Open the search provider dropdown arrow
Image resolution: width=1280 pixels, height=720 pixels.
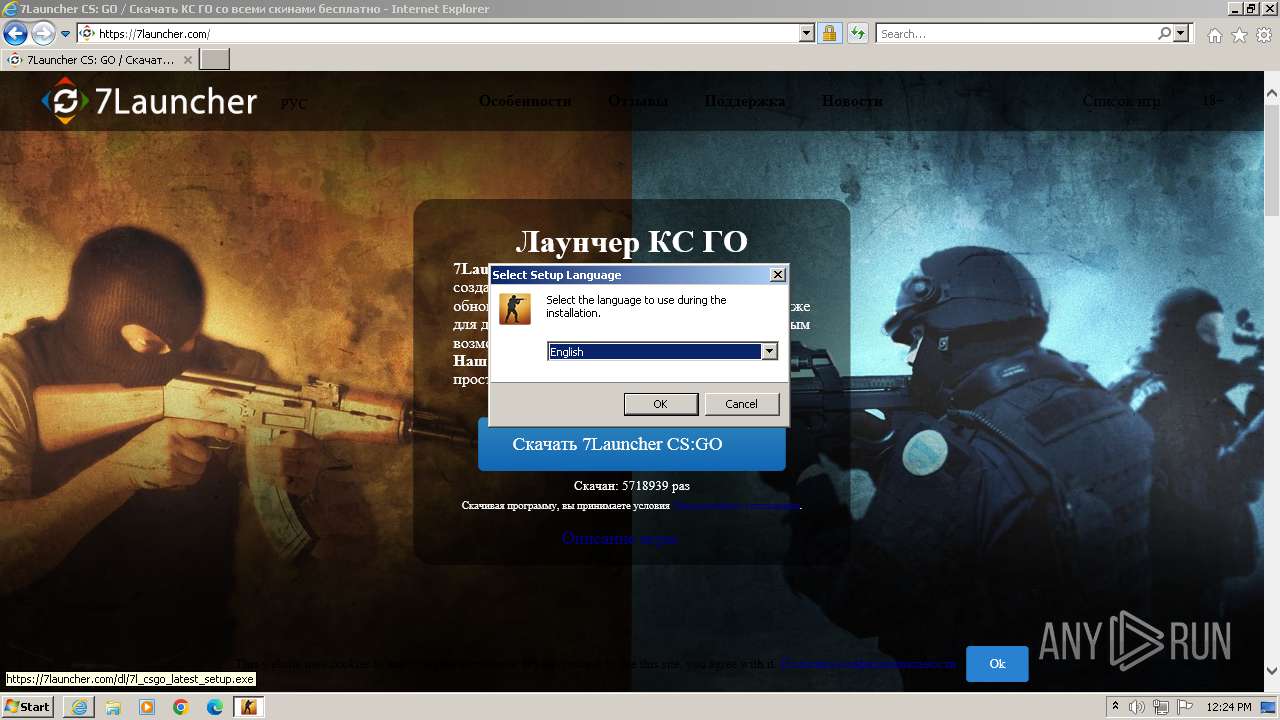(1181, 34)
